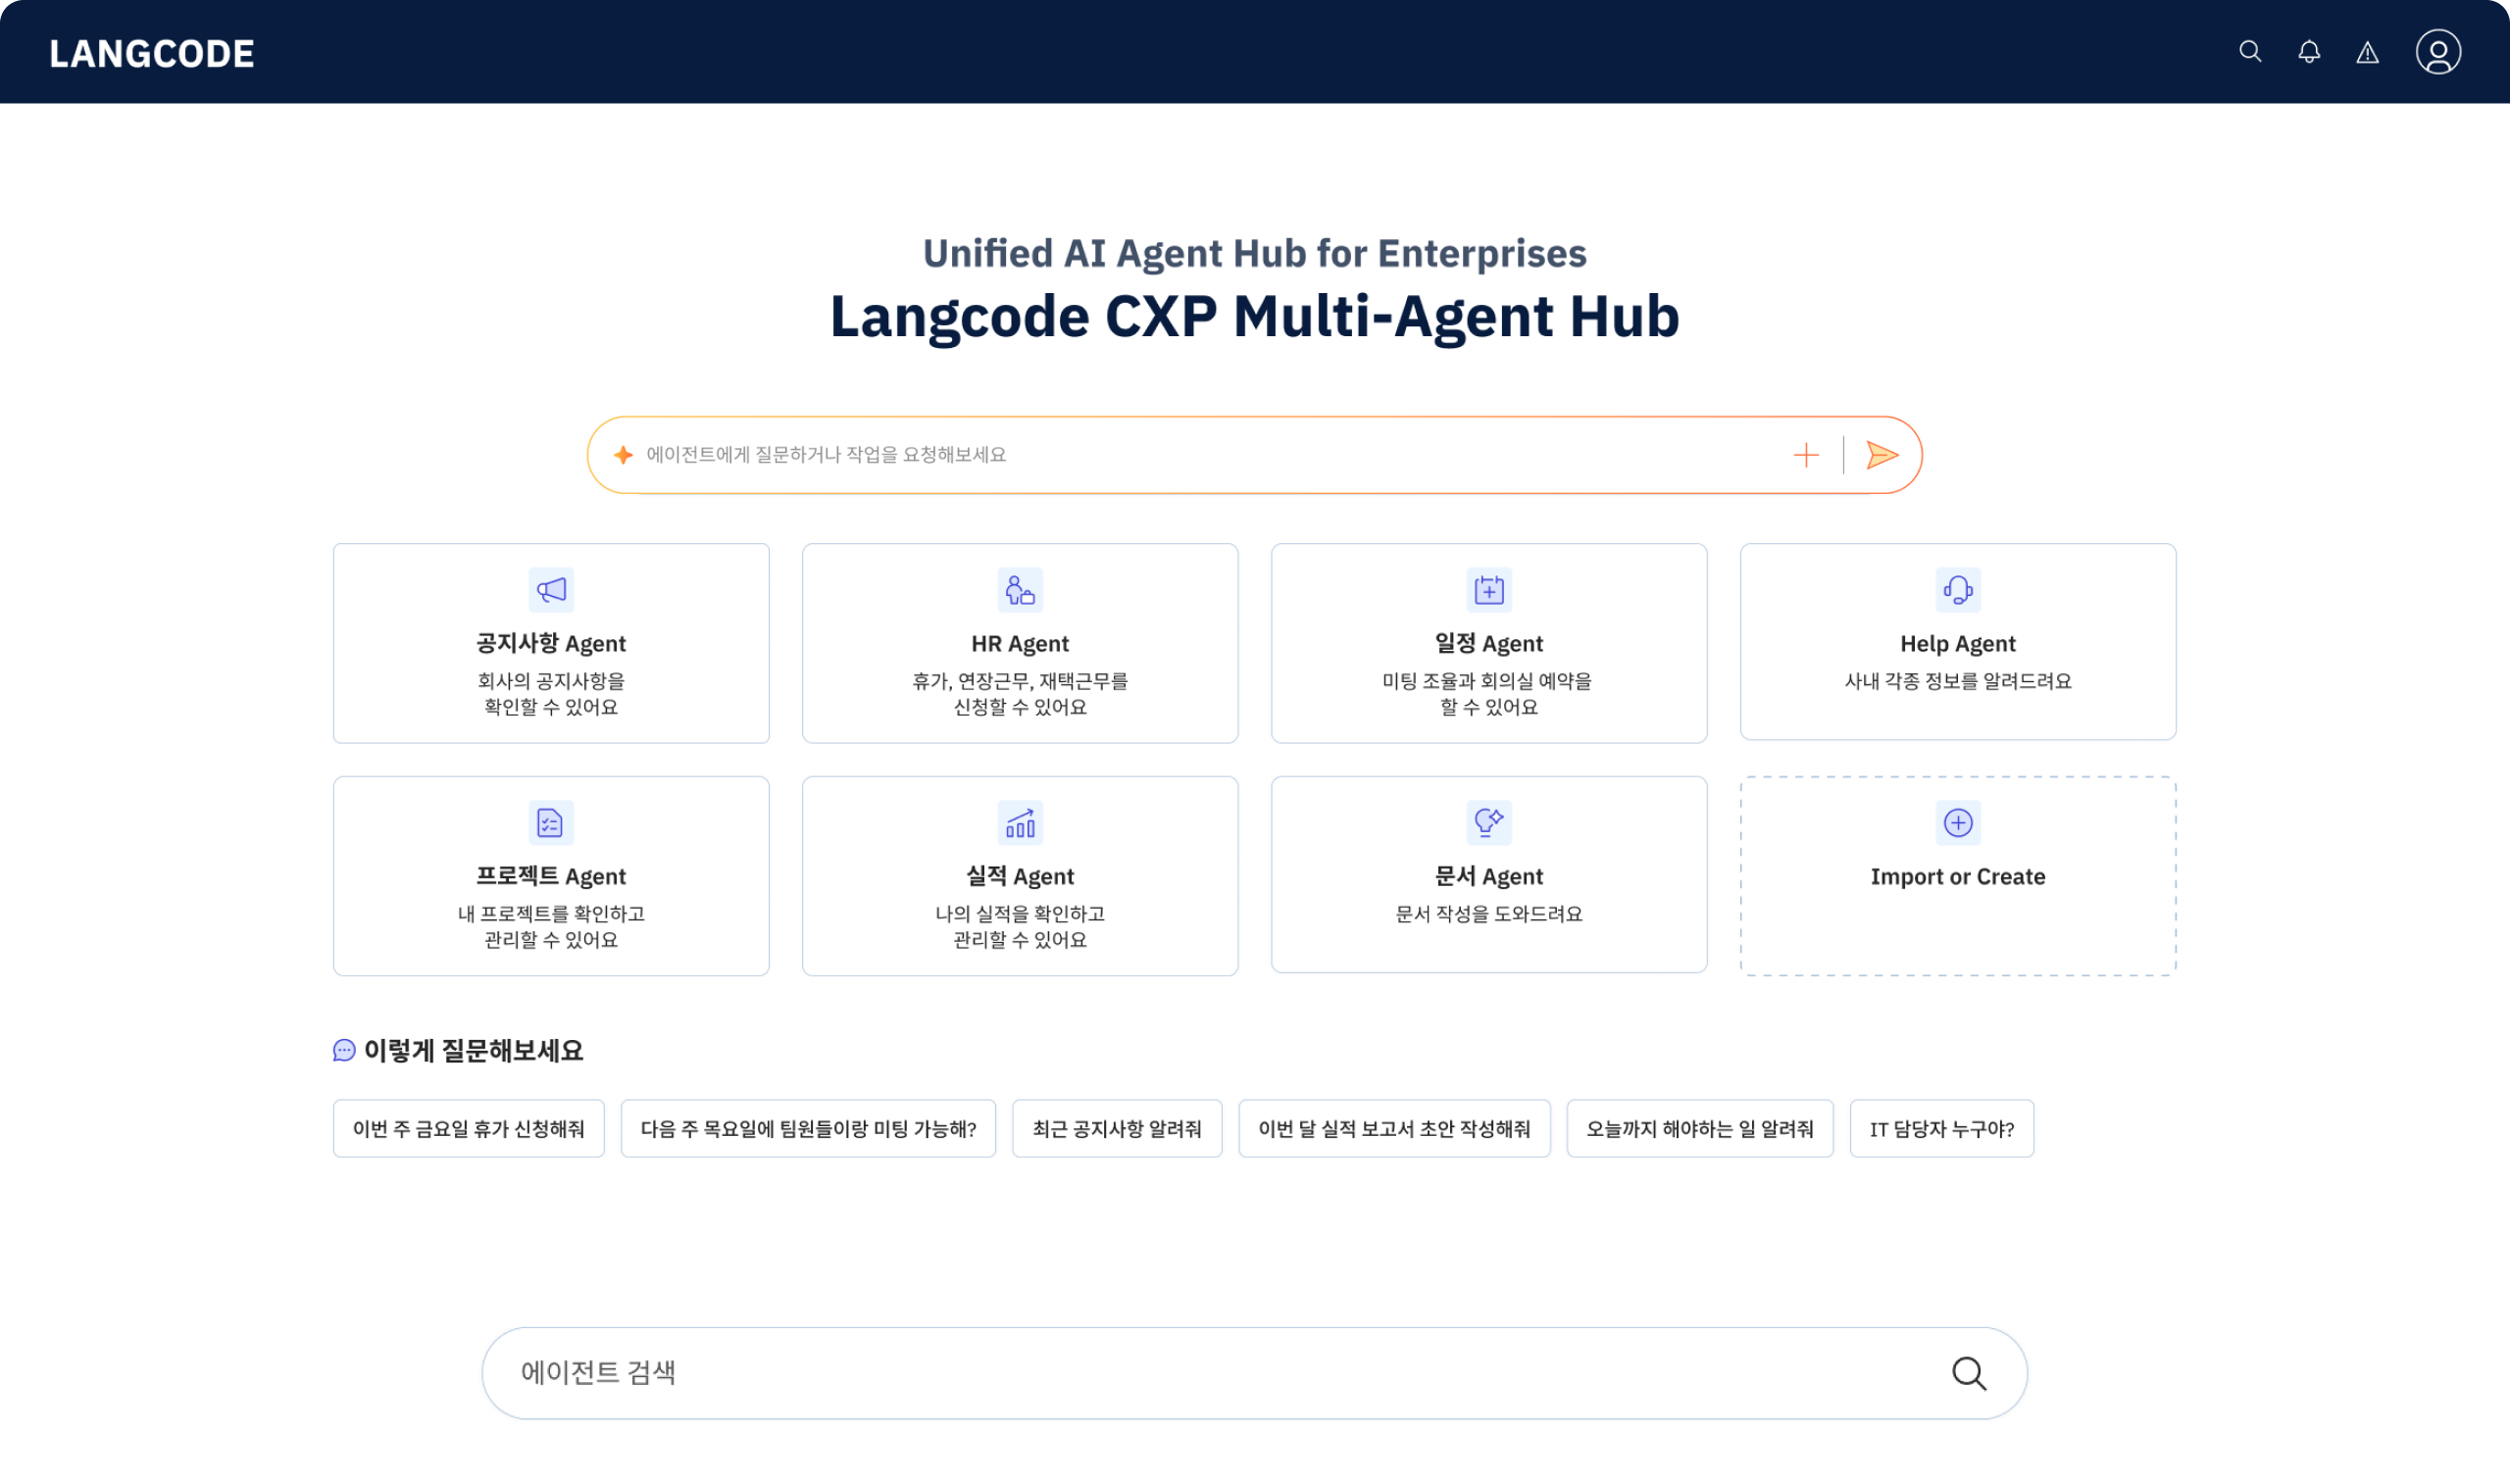The height and width of the screenshot is (1484, 2510).
Task: Click the headset icon of Help Agent
Action: (x=1958, y=590)
